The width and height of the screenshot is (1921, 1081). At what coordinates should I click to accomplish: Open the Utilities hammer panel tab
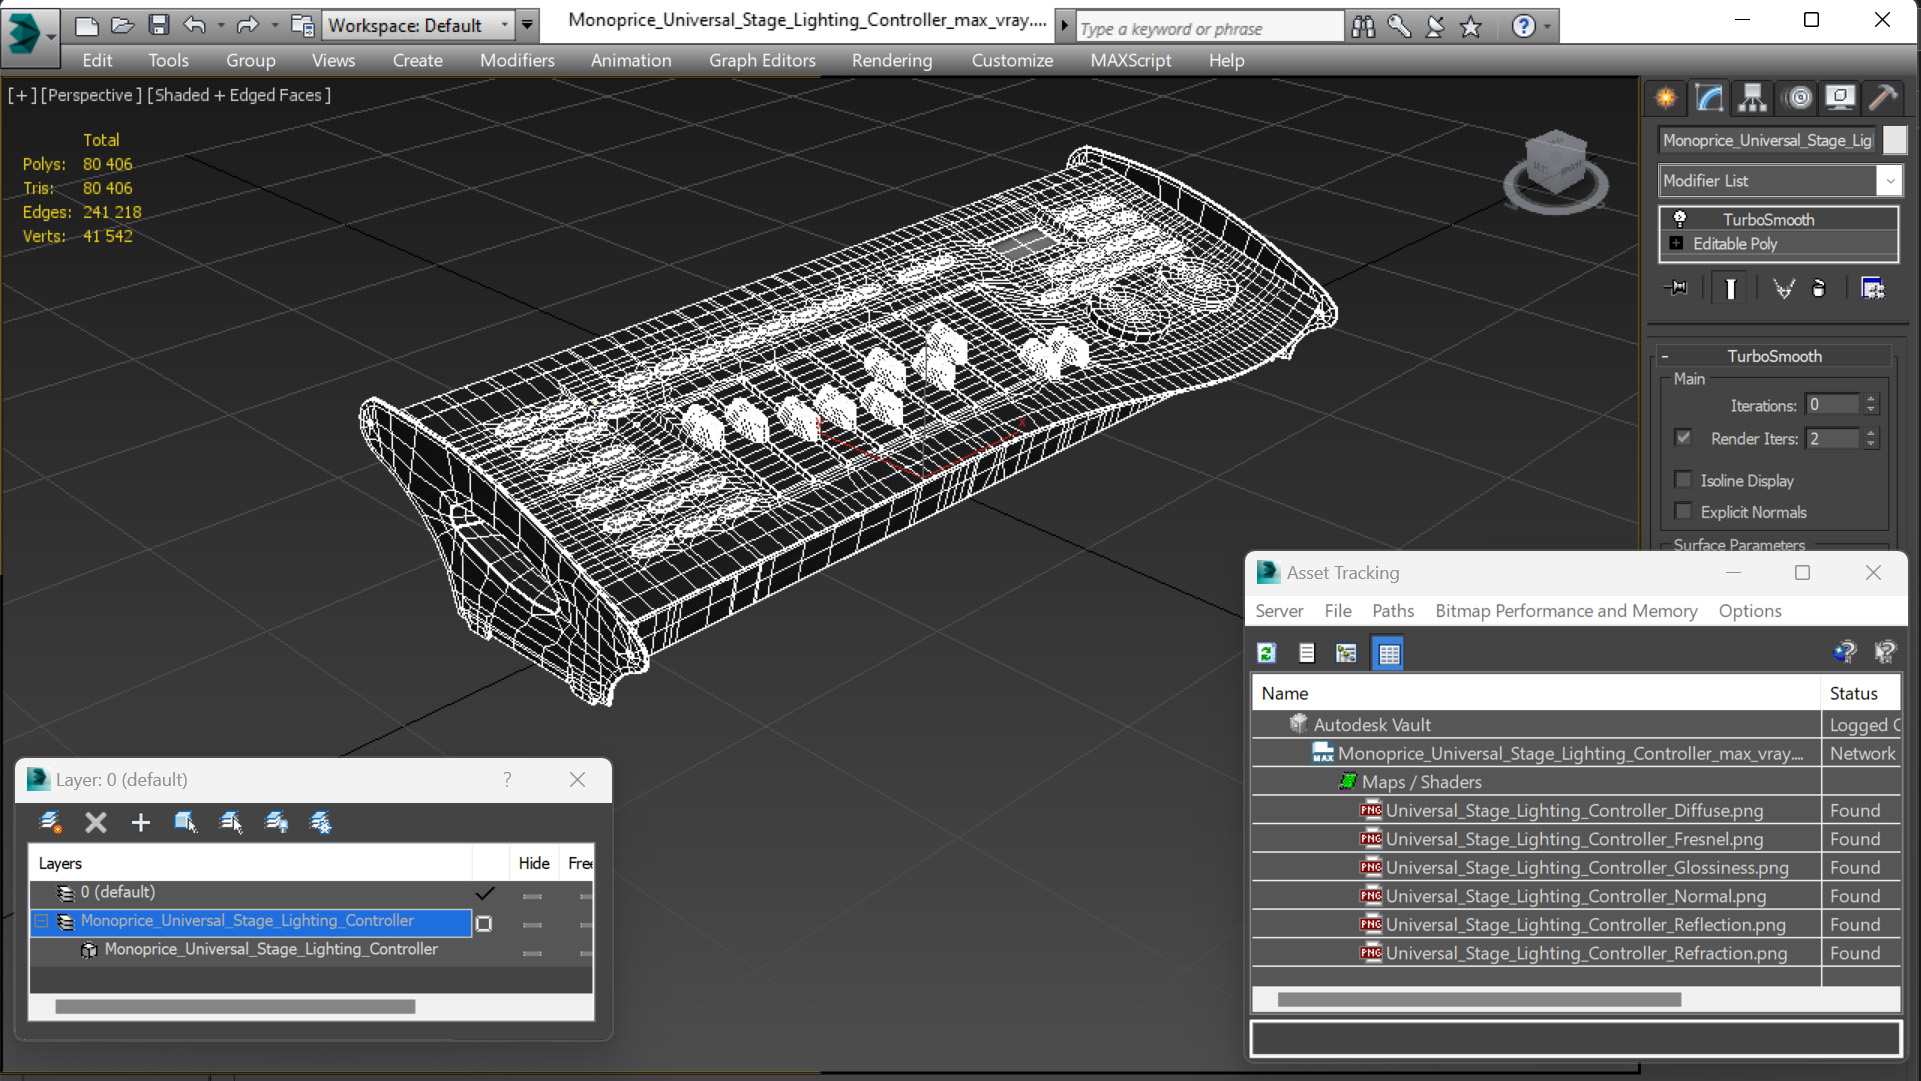click(1883, 97)
